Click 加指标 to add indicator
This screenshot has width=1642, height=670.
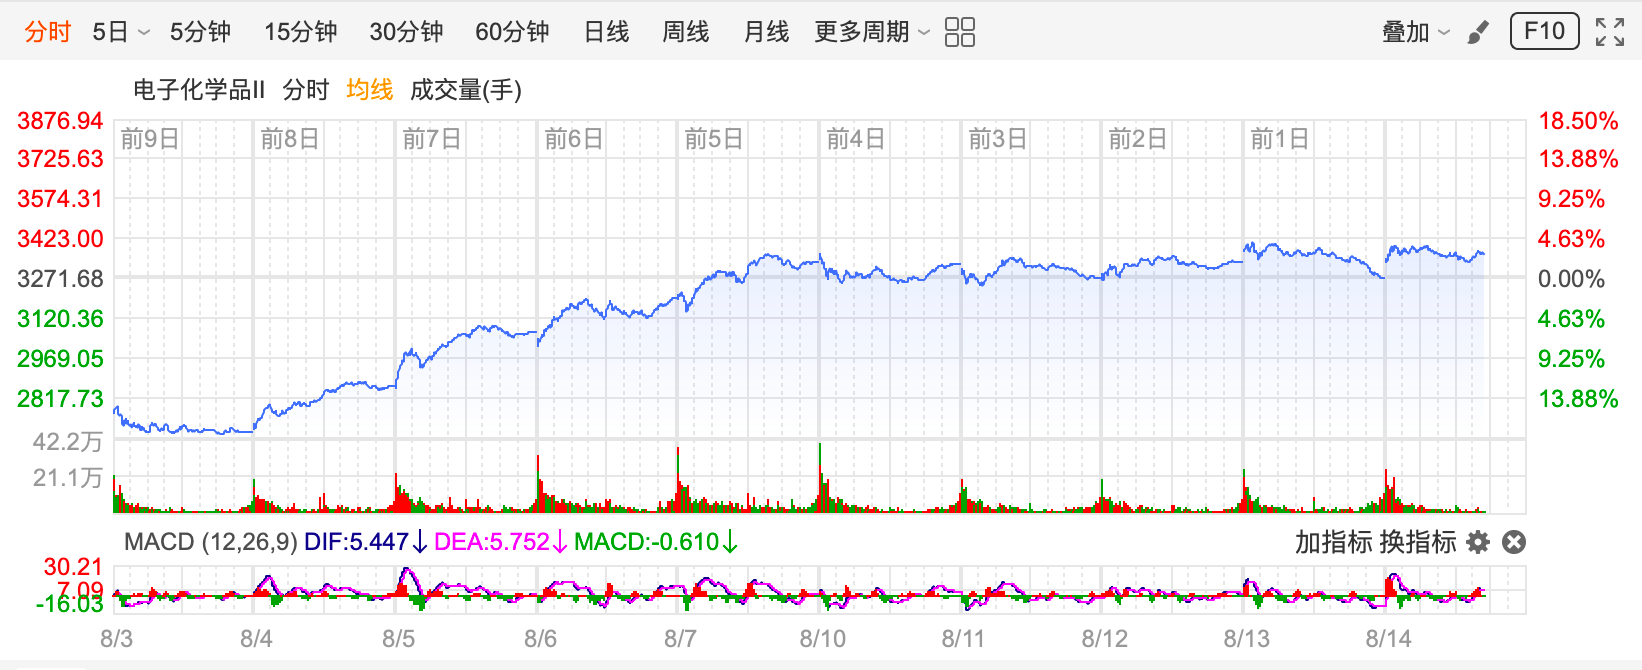click(x=1333, y=542)
